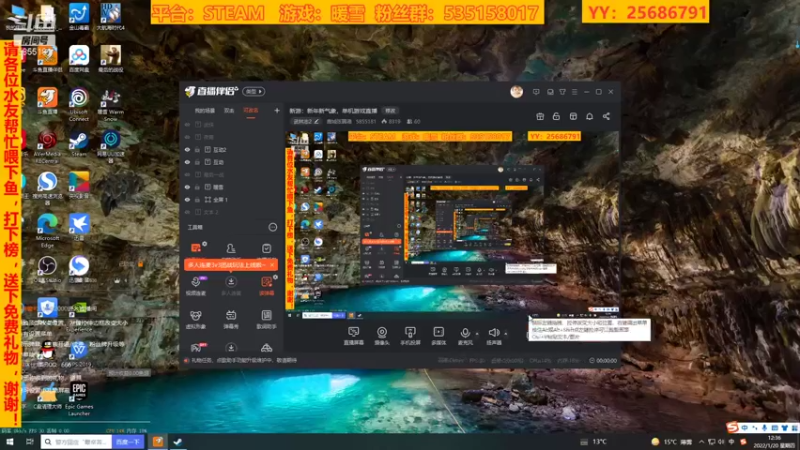The height and width of the screenshot is (450, 800).
Task: Click the 百度一下 search button
Action: 128,442
